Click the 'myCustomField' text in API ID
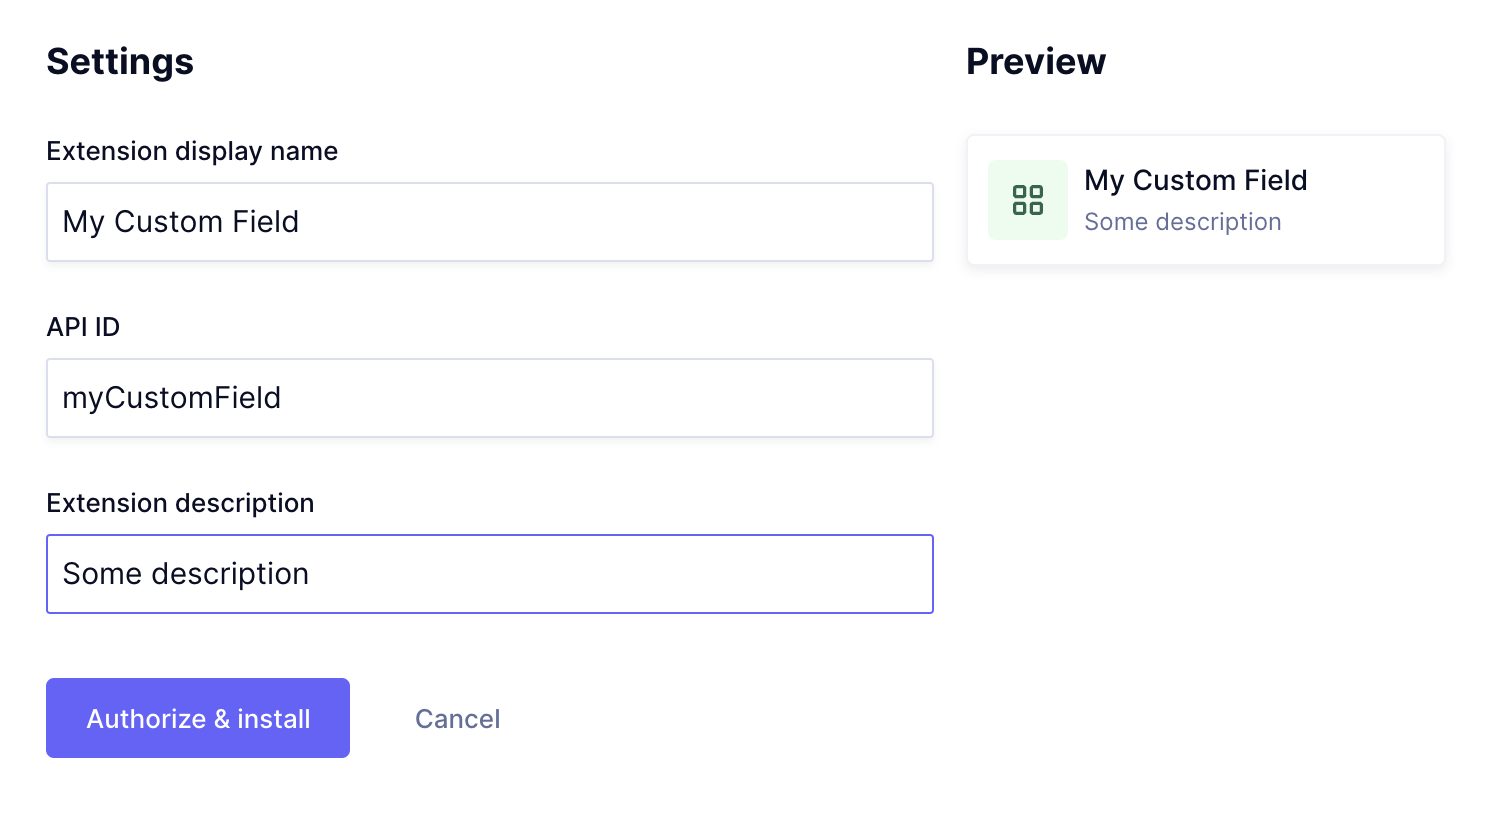Screen dimensions: 1494x820 (171, 398)
